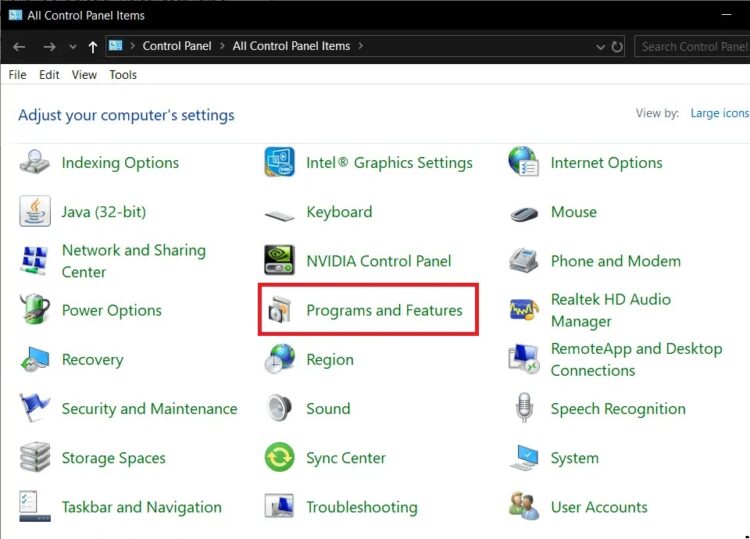
Task: Click the Java (32-bit) coffee cup icon
Action: pos(35,212)
